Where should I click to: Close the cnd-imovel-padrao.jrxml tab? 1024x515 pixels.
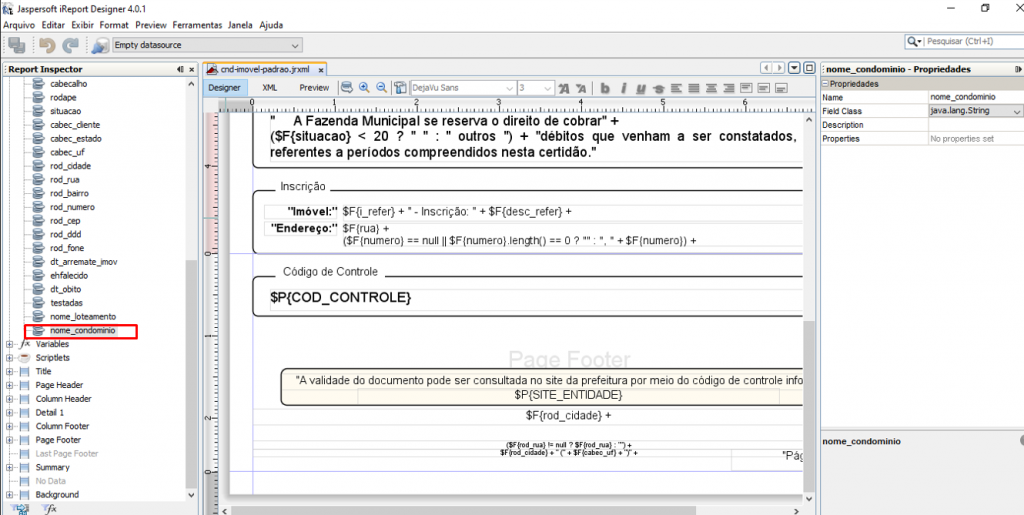point(321,69)
